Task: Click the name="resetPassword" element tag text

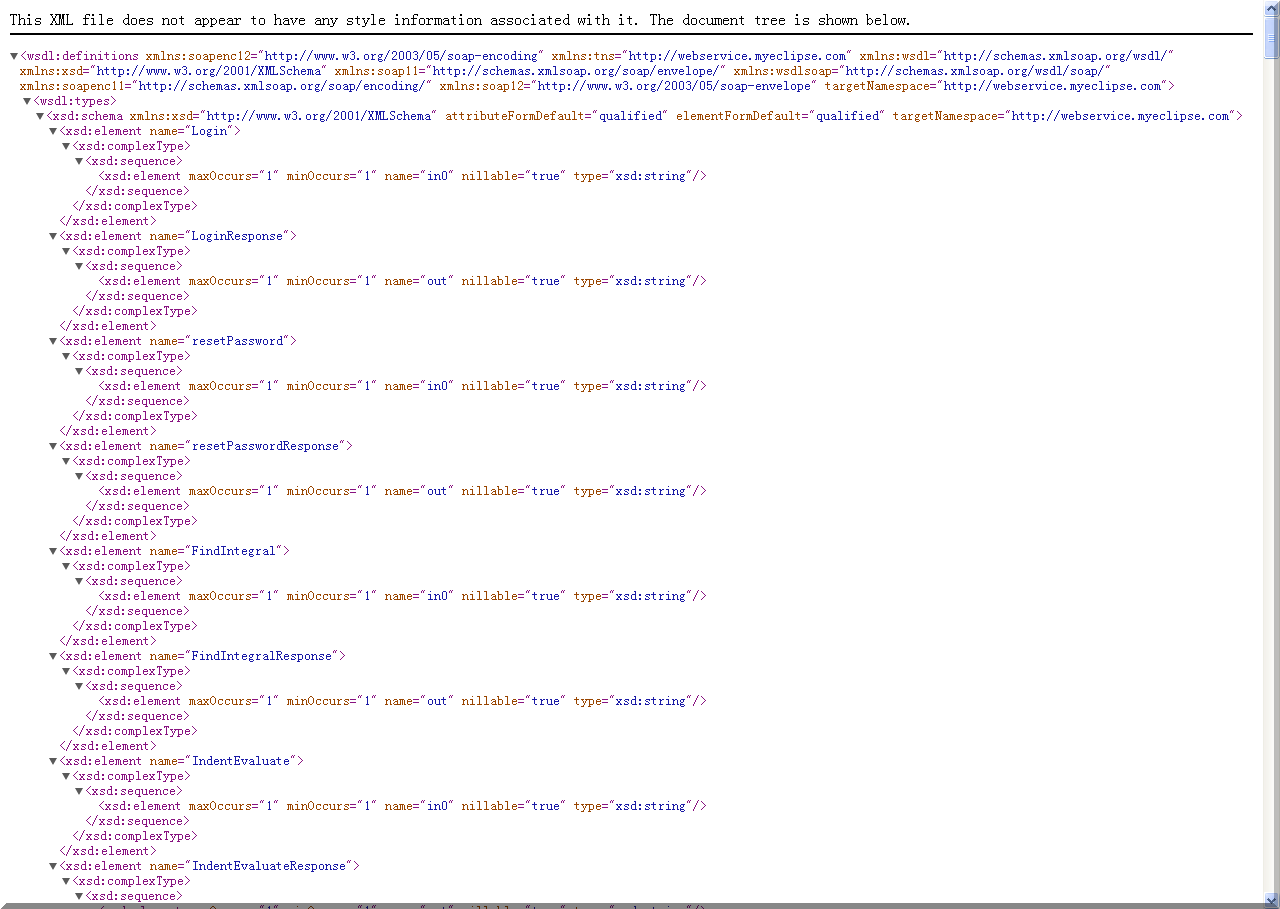Action: [x=178, y=341]
